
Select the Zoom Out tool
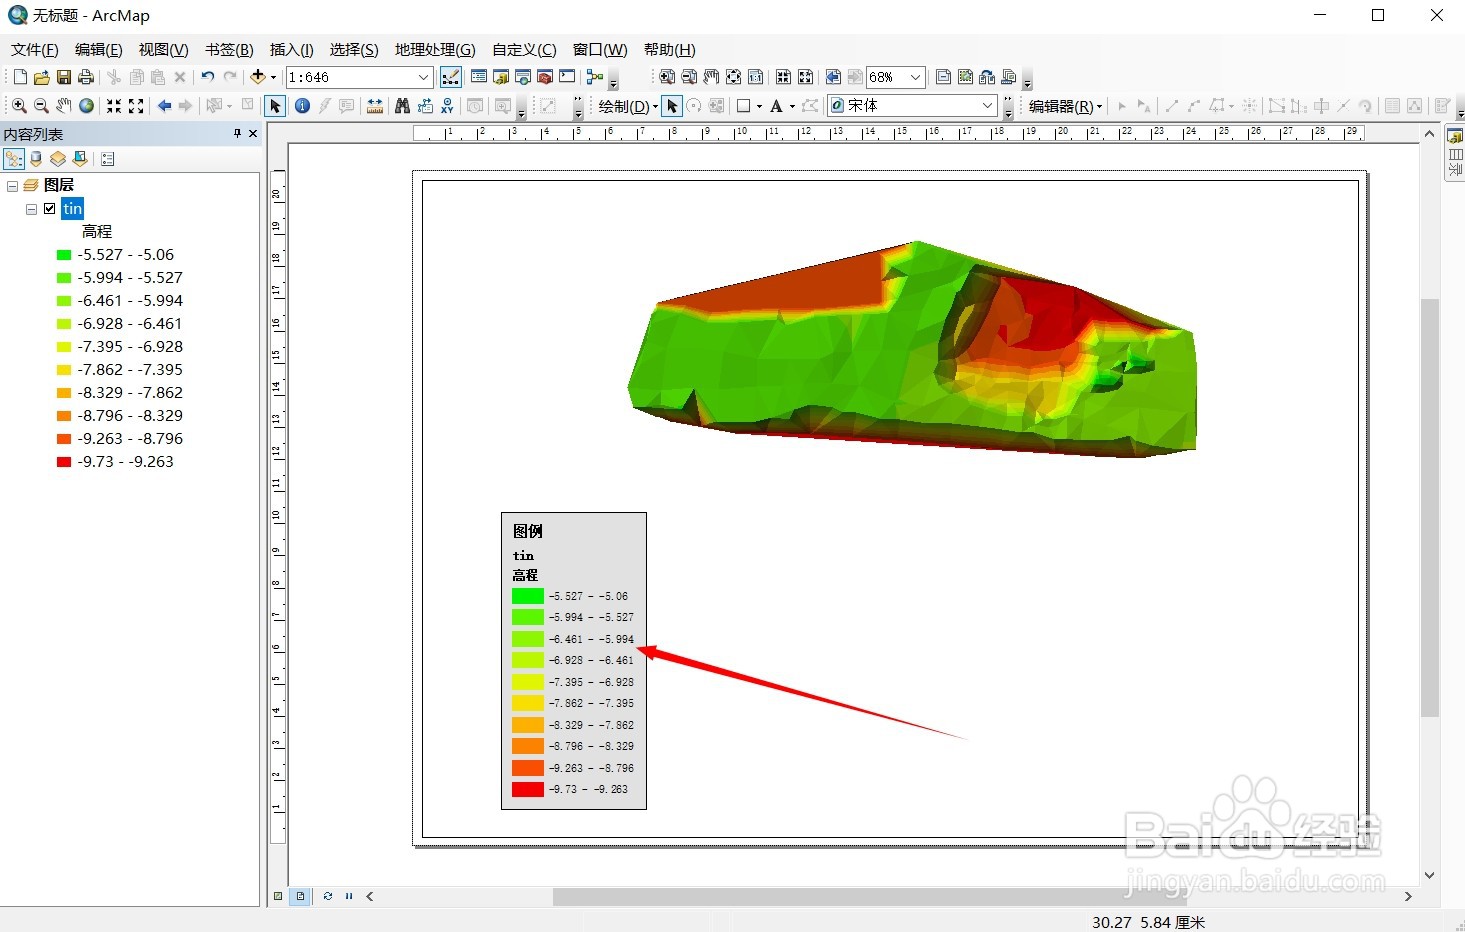pos(41,105)
